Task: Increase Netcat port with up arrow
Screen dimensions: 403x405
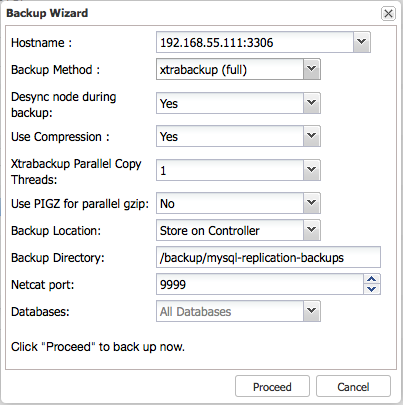Action: (x=372, y=279)
